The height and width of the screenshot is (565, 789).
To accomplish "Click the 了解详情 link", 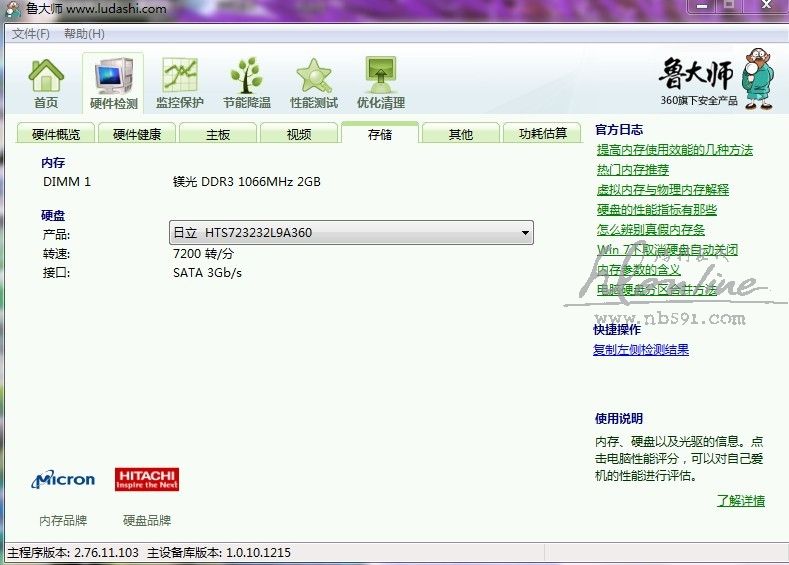I will (741, 501).
